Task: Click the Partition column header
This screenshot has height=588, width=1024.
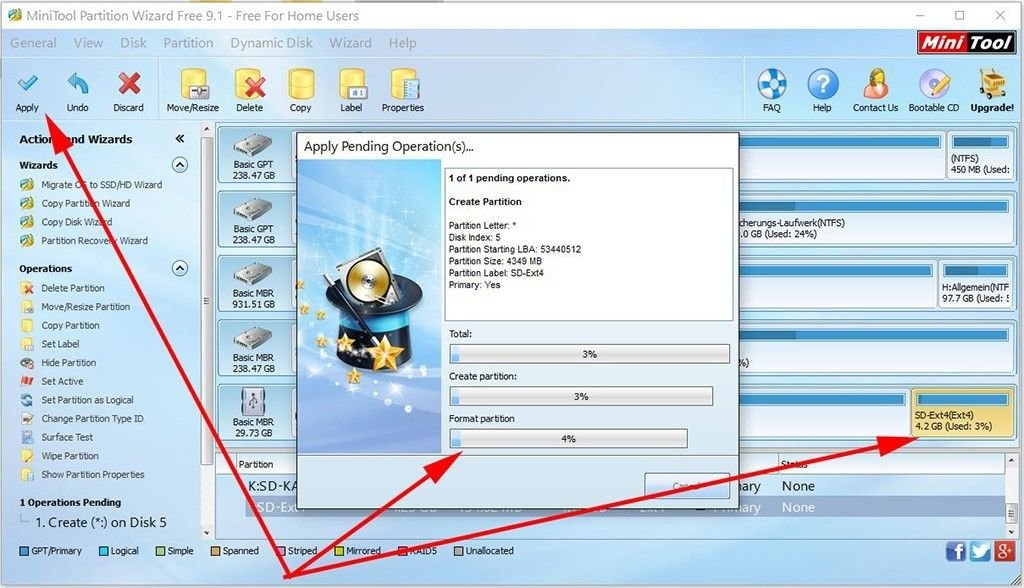Action: [256, 465]
